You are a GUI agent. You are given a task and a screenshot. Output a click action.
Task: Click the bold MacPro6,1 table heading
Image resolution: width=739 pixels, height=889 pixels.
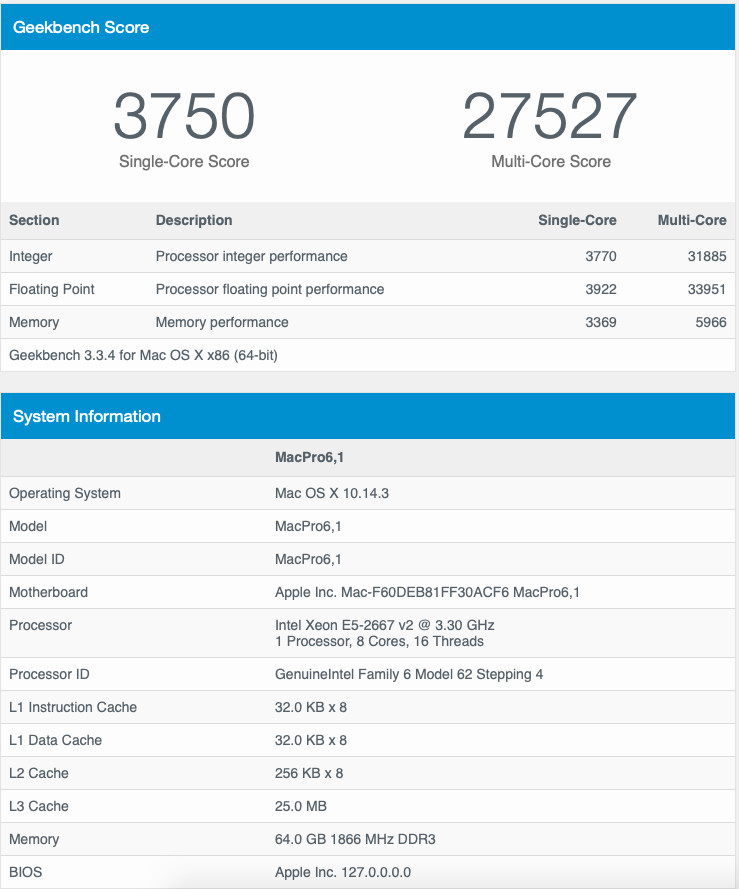tap(309, 457)
